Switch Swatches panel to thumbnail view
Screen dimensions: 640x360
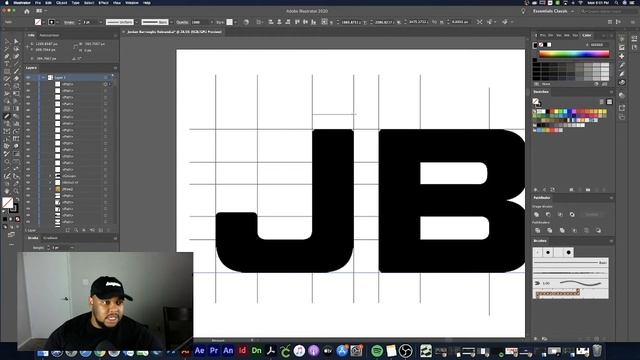coord(609,102)
